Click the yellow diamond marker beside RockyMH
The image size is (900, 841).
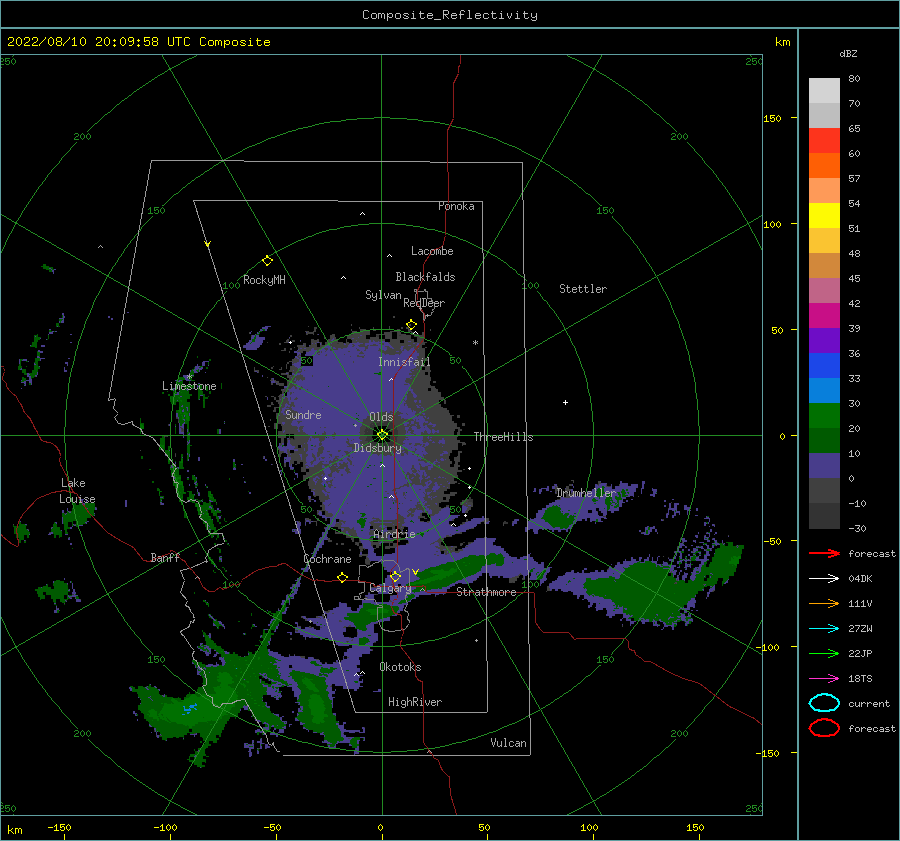click(x=267, y=261)
